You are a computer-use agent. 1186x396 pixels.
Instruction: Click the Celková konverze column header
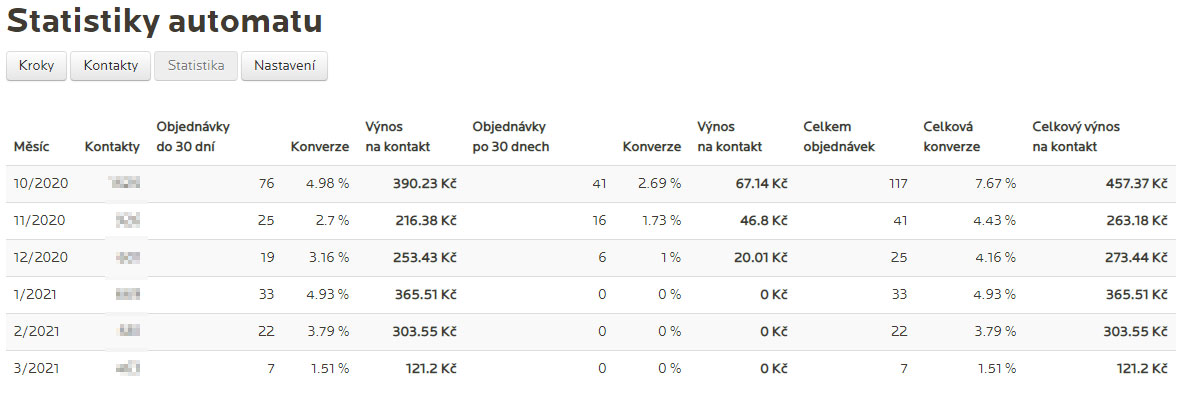pos(952,137)
